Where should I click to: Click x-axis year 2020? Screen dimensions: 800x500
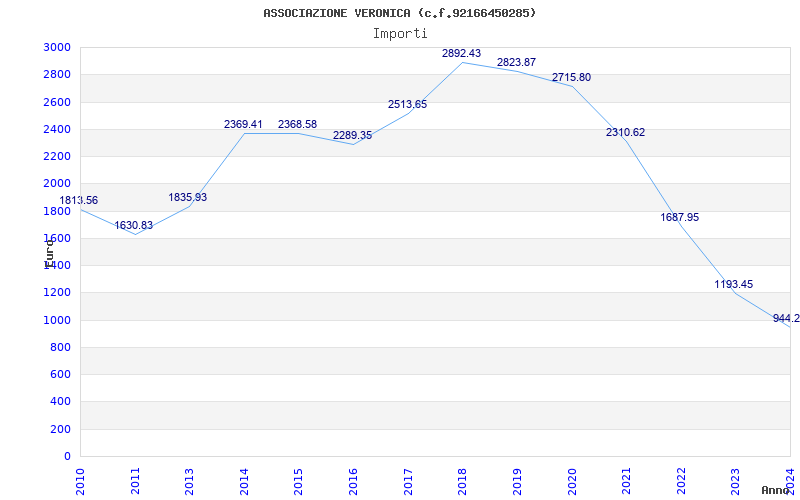click(572, 482)
